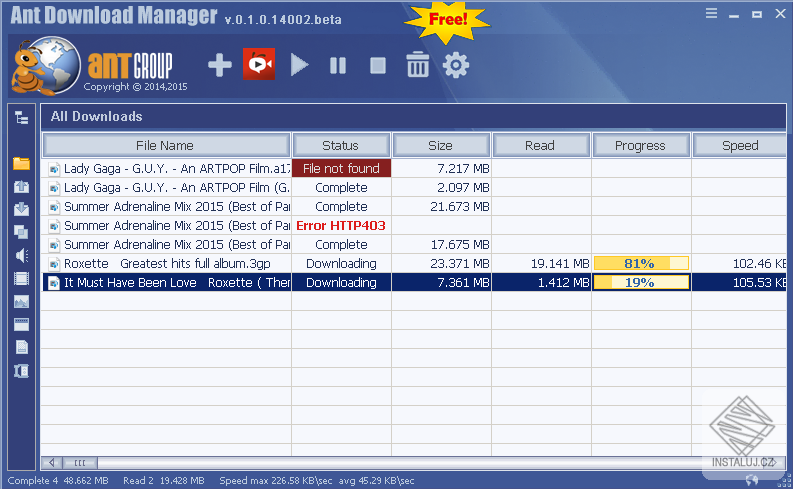793x489 pixels.
Task: Click file icon of Error HTTP403 row
Action: [54, 226]
